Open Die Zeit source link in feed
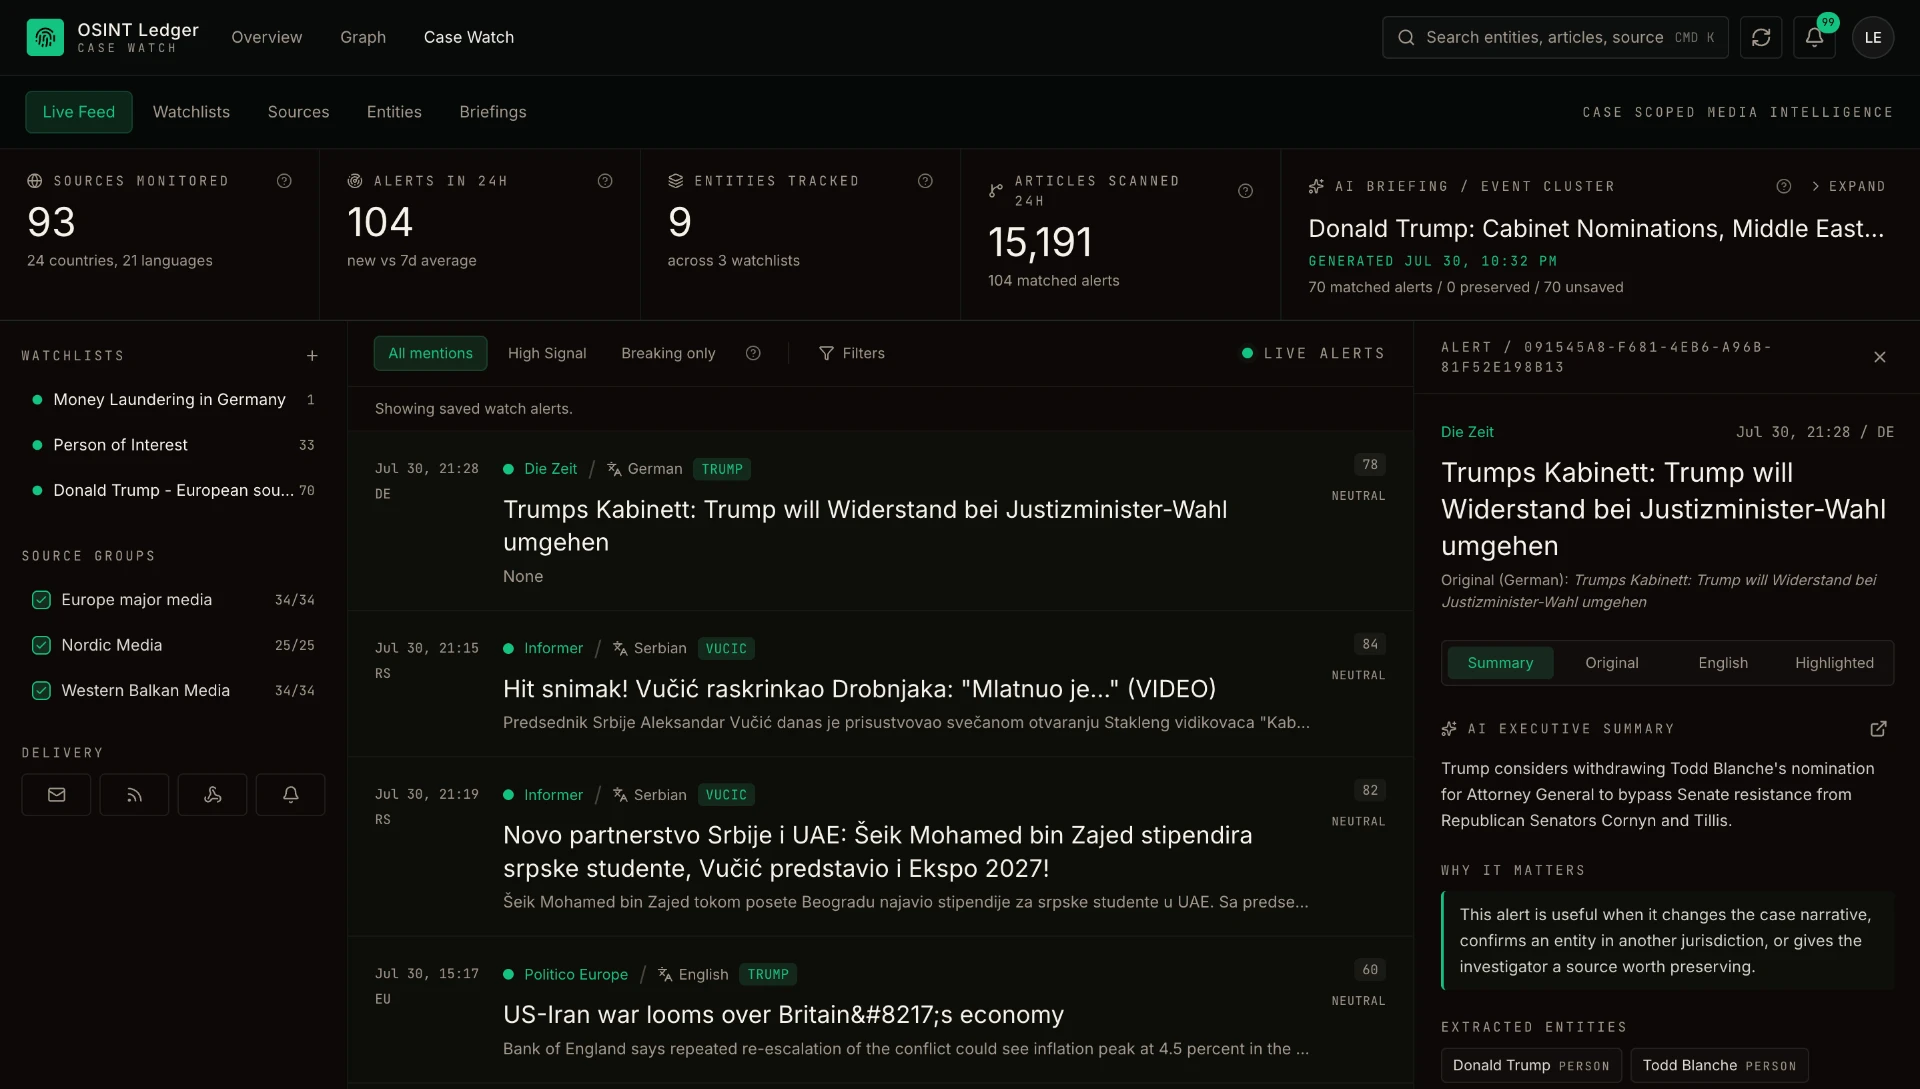This screenshot has height=1089, width=1920. (550, 469)
